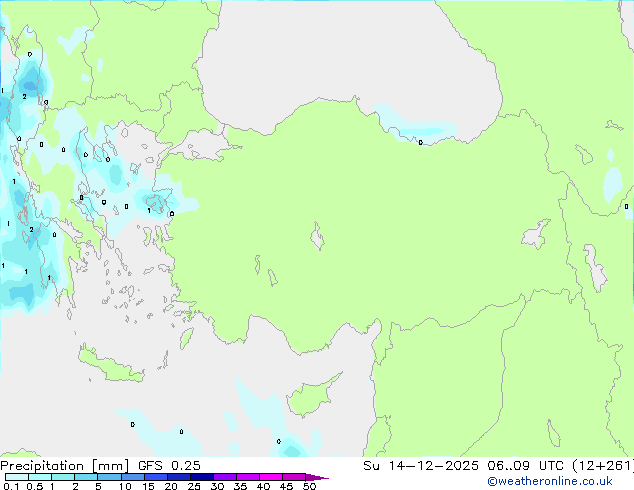Select the 5–10 mm legend color swatch
Image resolution: width=634 pixels, height=490 pixels.
(109, 477)
